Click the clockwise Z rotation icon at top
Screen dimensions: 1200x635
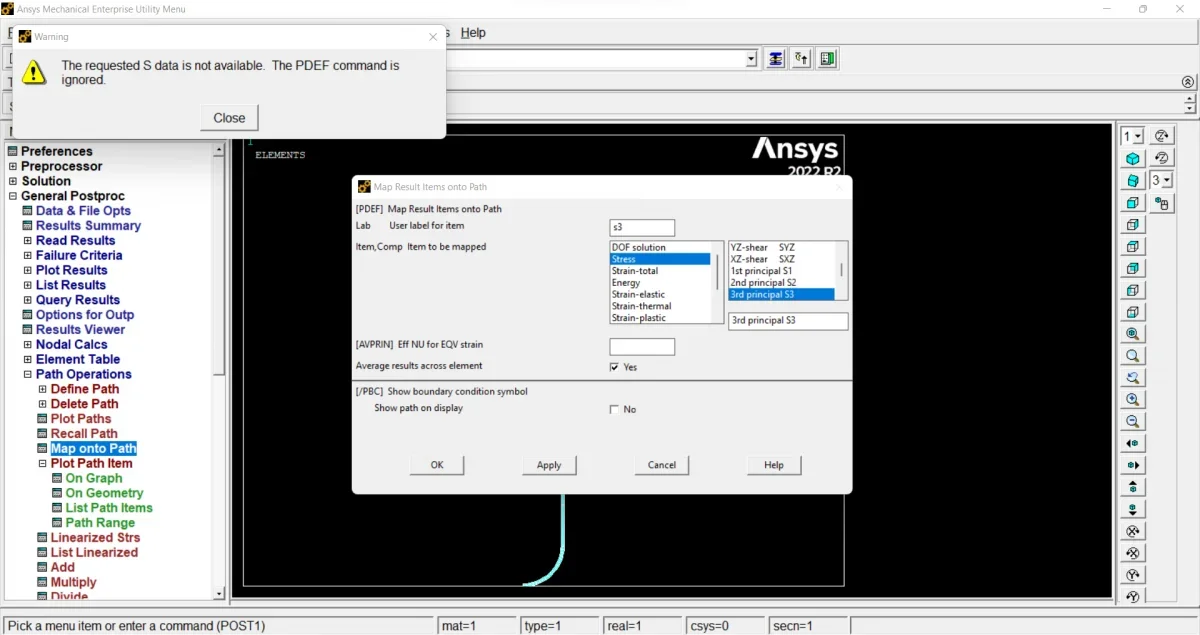[1161, 136]
